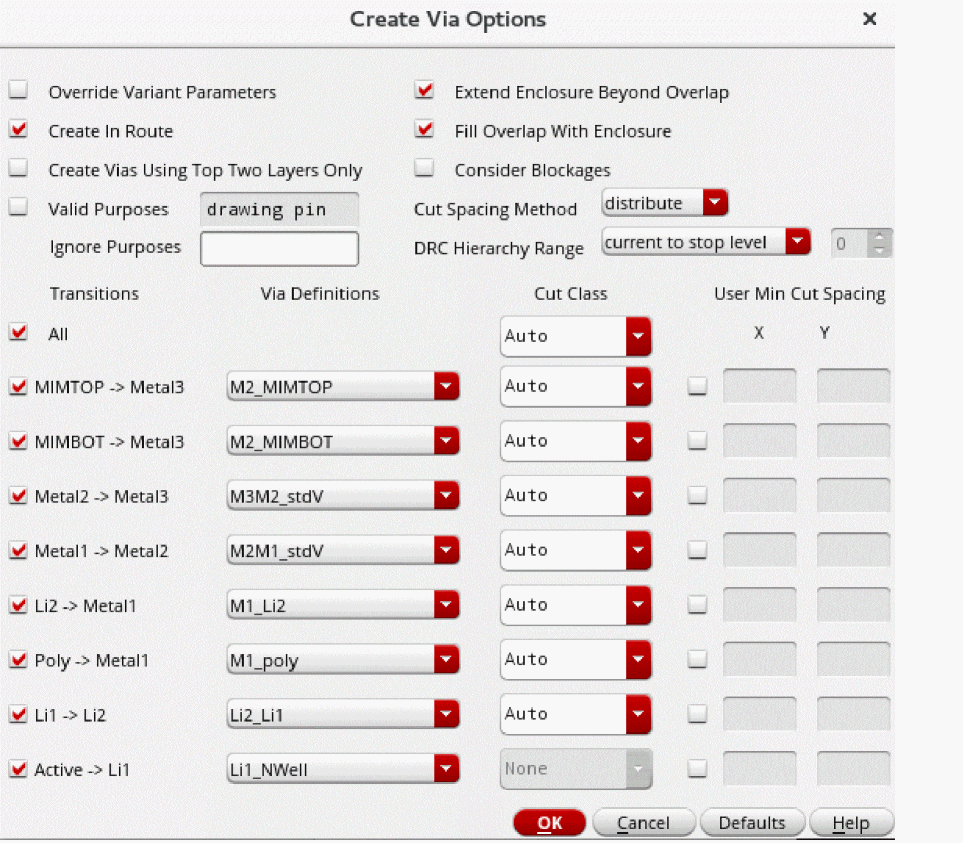Enable user min cut spacing for Metal1 -> Metal2
The width and height of the screenshot is (963, 843).
pyautogui.click(x=697, y=550)
